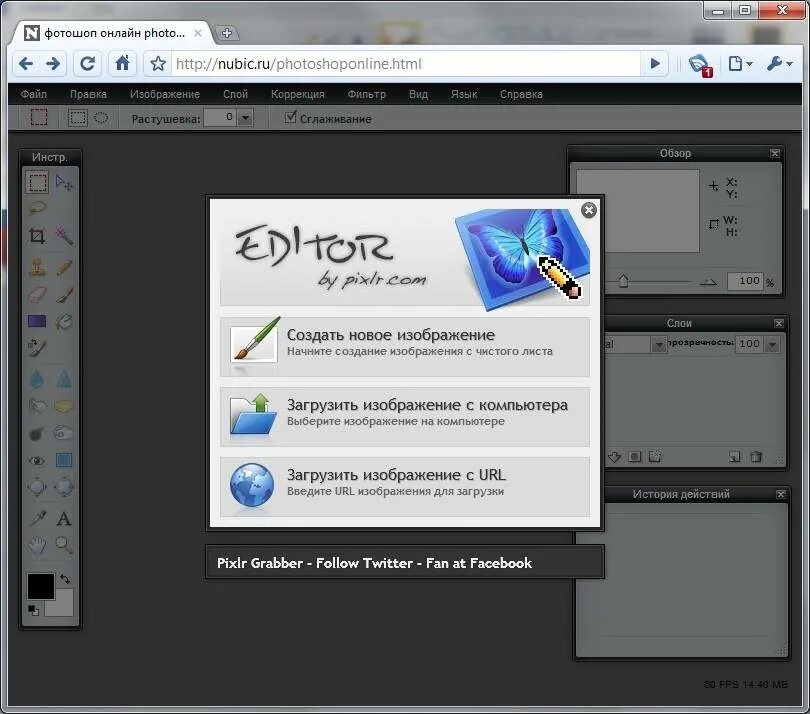Select the Brush tool
This screenshot has height=714, width=810.
pos(64,295)
